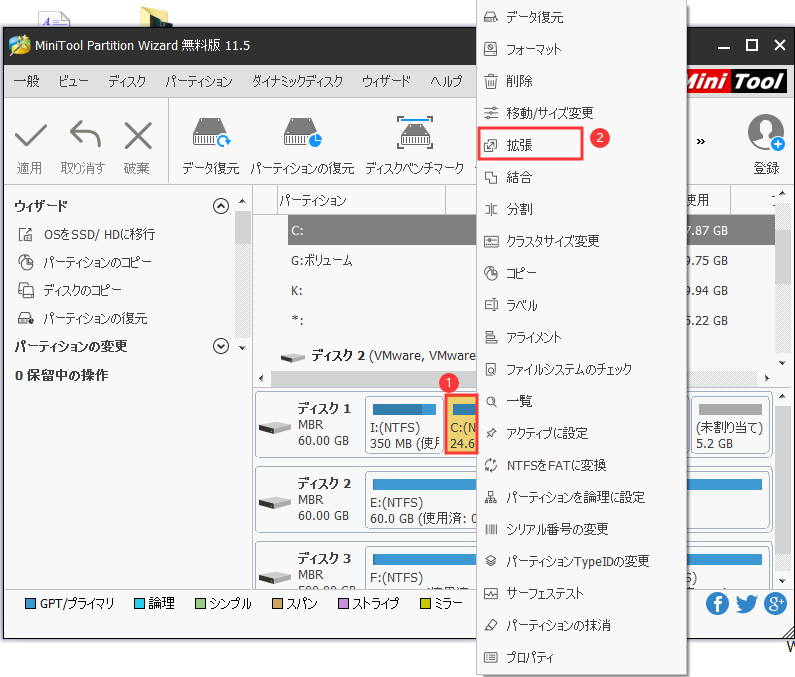Select サーフェステスト in the context menu

[582, 593]
